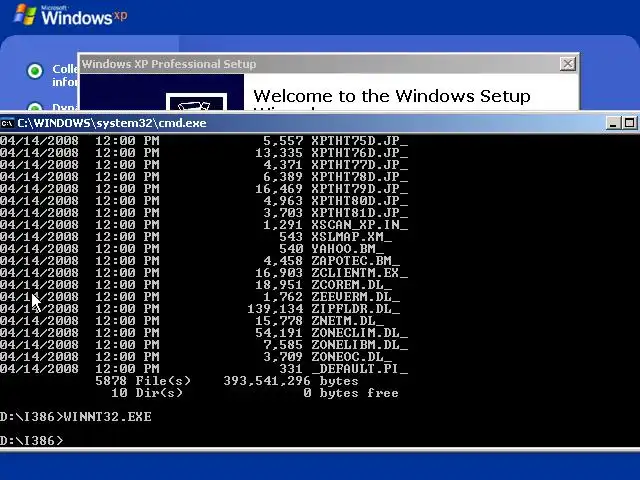Click the 10 Dir(s) summary text
Screen dimensions: 640x480
click(147, 393)
